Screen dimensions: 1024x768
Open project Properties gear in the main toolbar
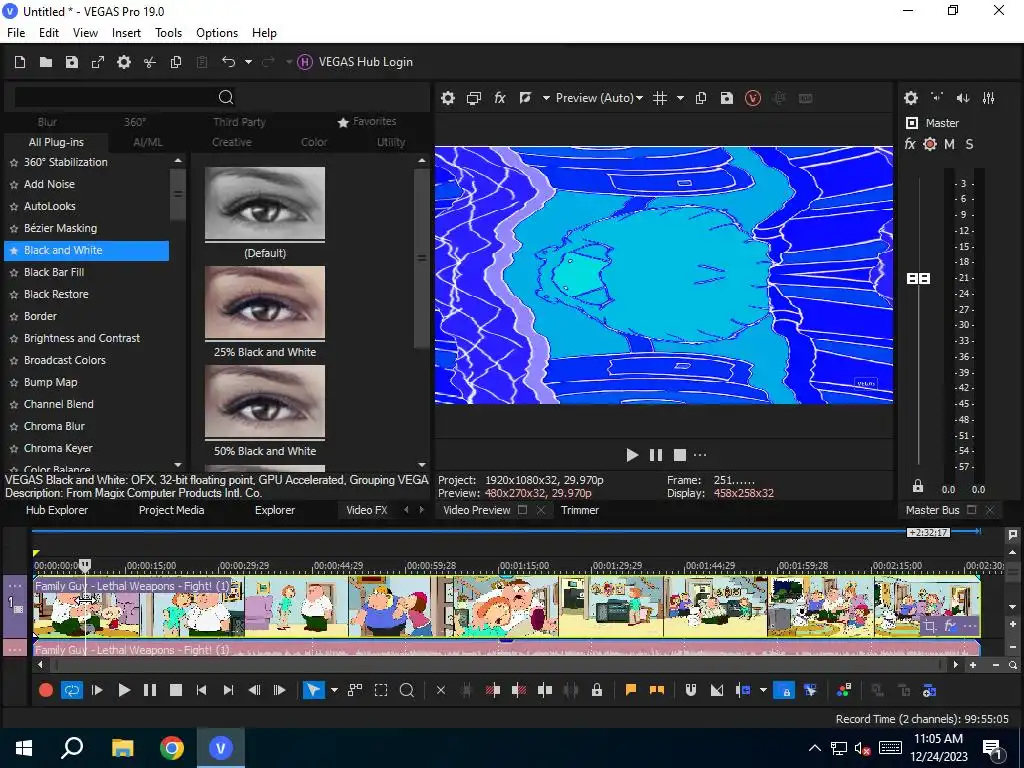click(123, 62)
